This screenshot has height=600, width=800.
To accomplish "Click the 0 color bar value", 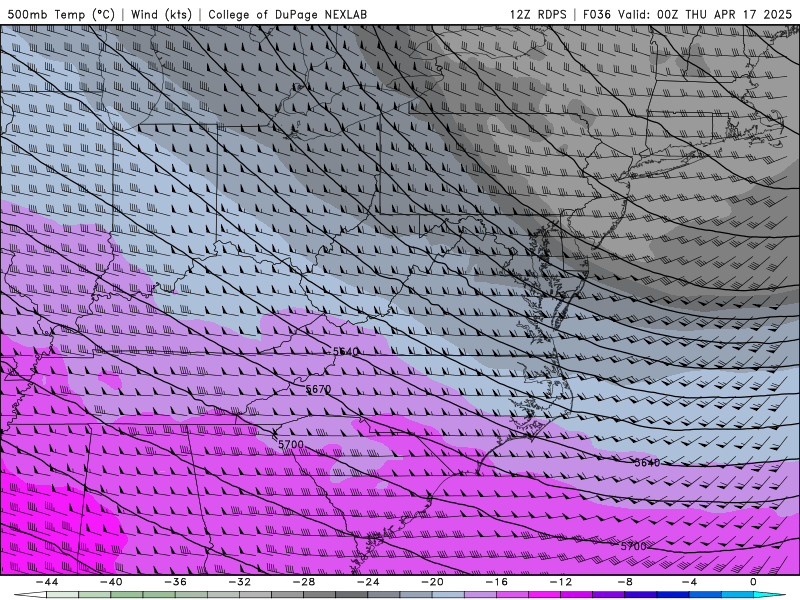I will [x=754, y=582].
